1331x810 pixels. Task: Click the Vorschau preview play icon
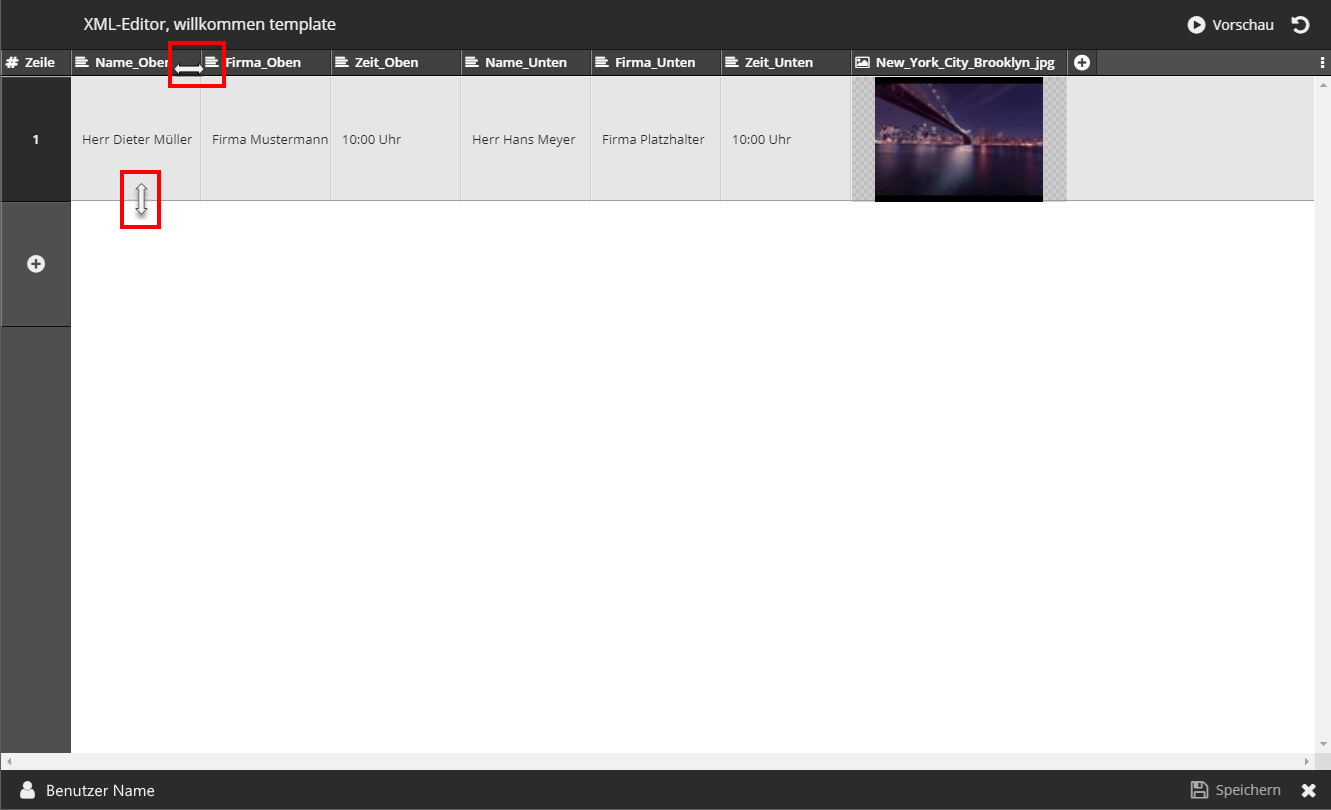click(x=1196, y=25)
